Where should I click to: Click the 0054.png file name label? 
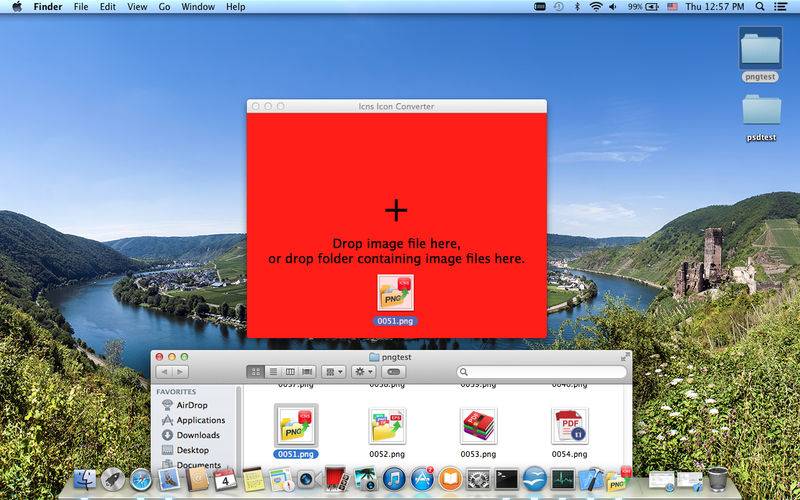coord(569,454)
